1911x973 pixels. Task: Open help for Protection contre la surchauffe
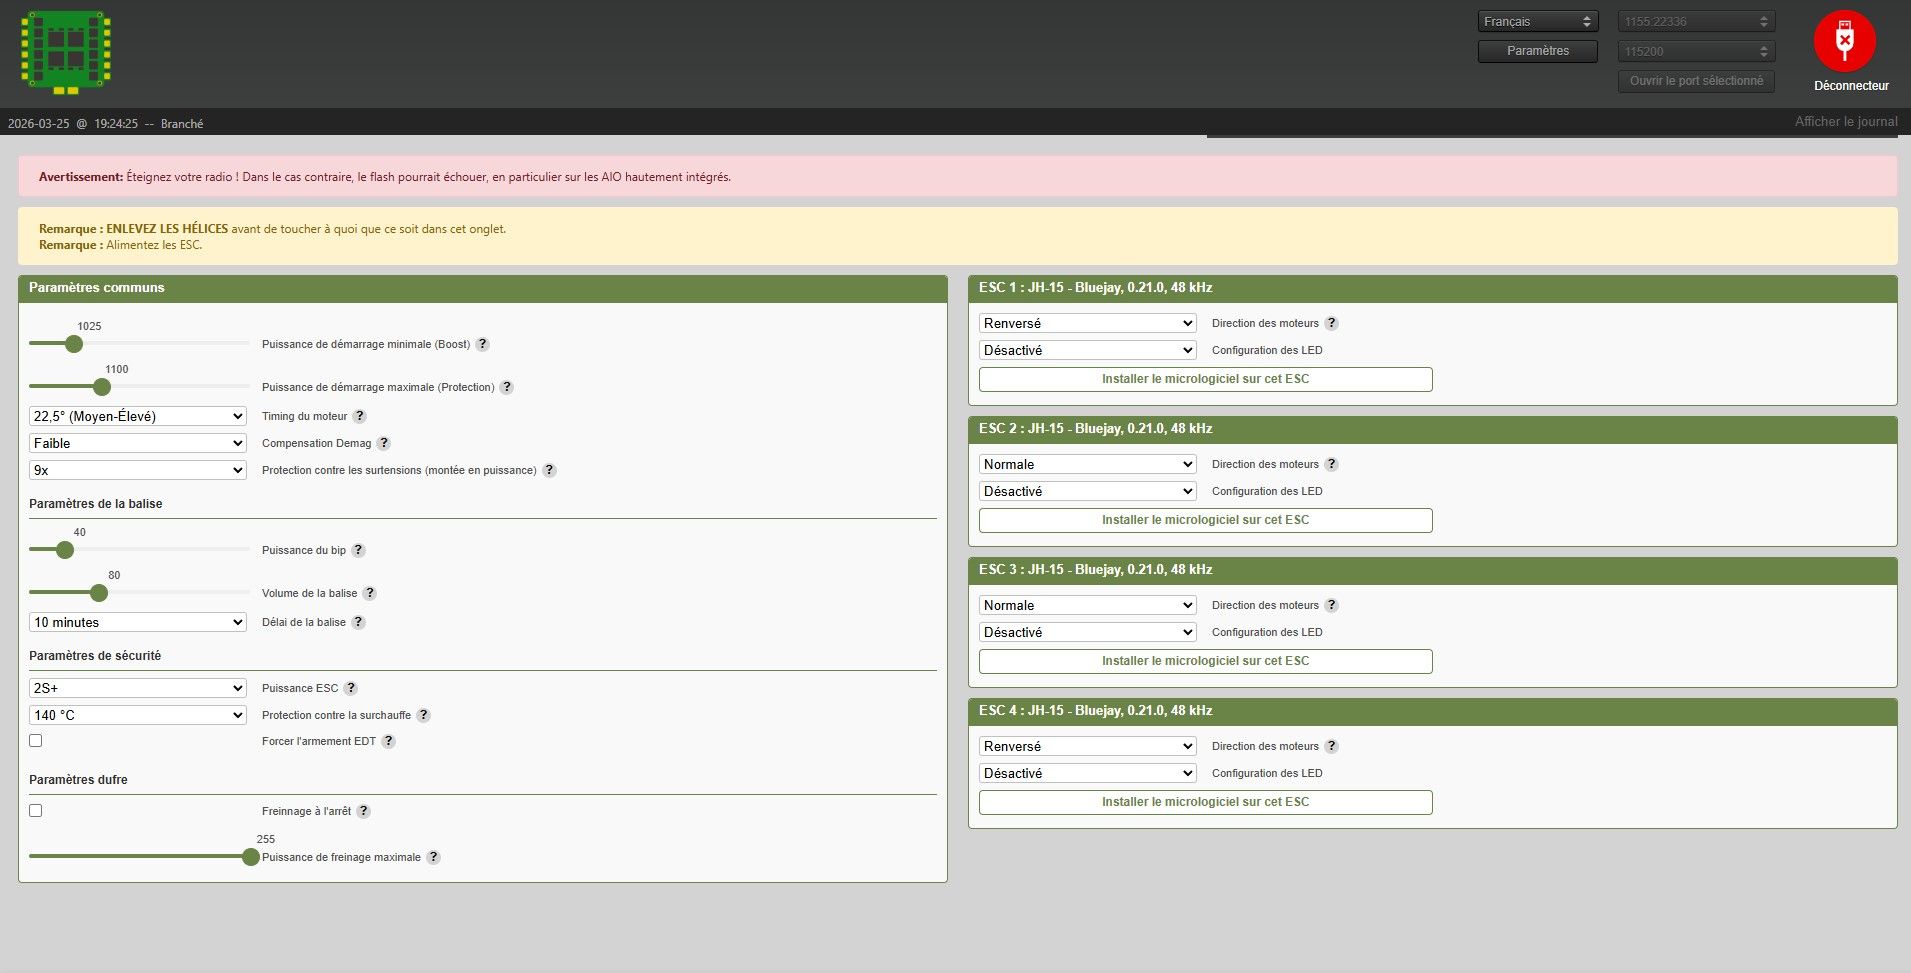pos(424,715)
